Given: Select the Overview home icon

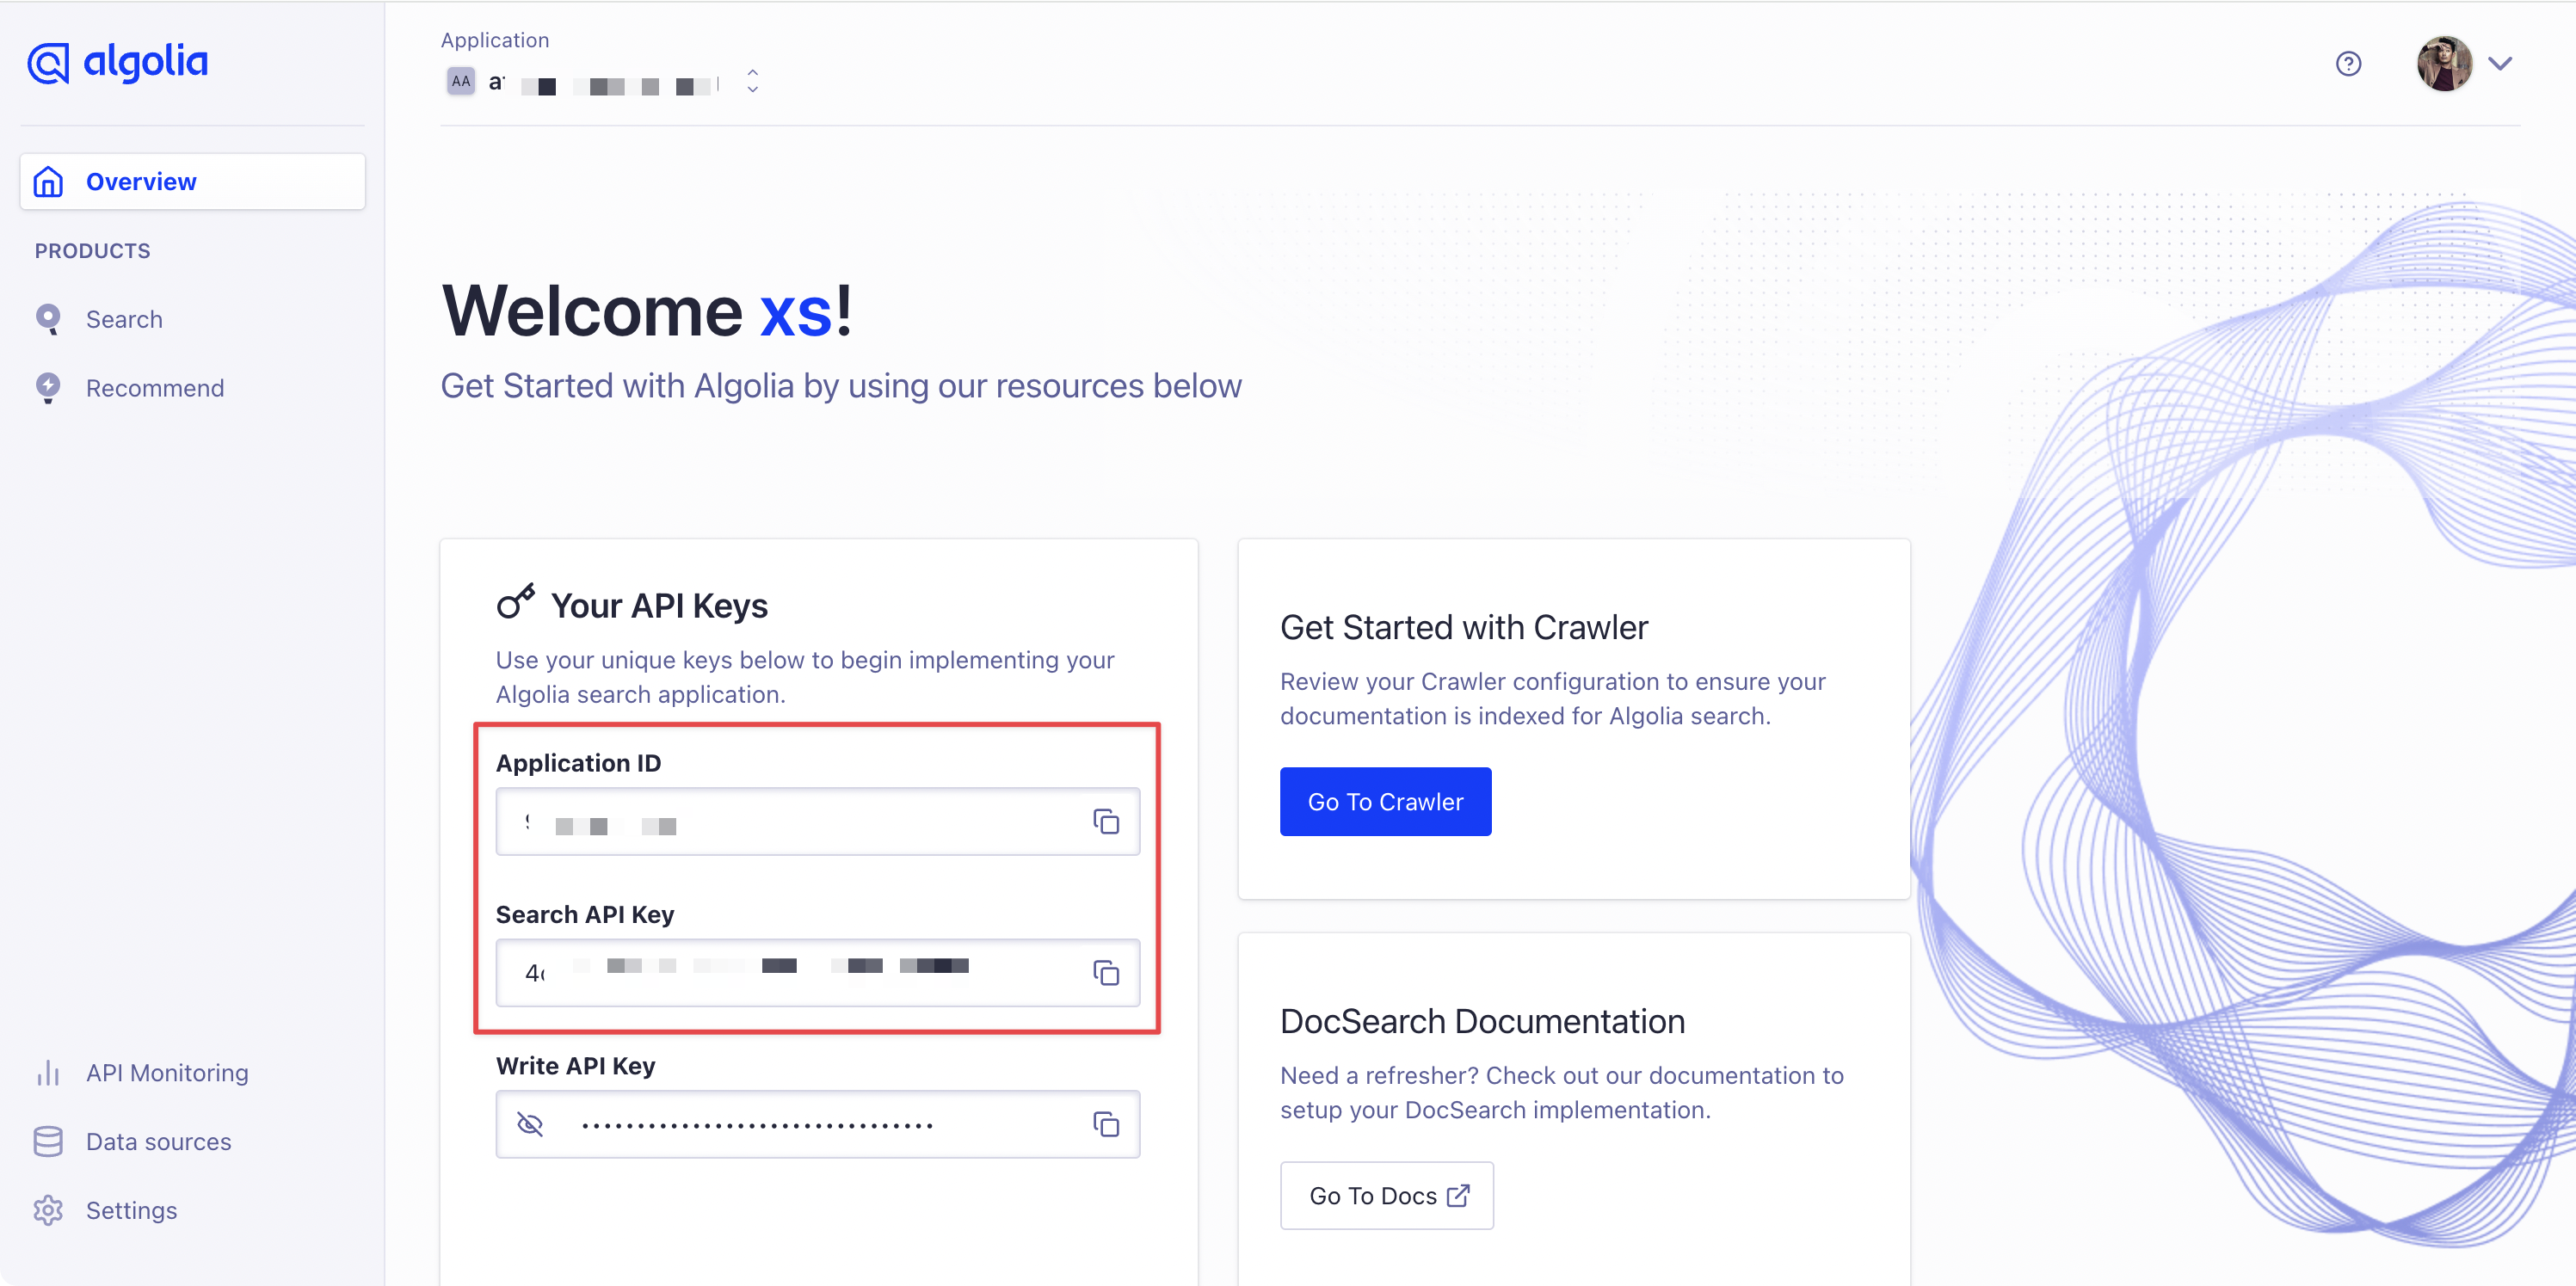Looking at the screenshot, I should tap(48, 181).
